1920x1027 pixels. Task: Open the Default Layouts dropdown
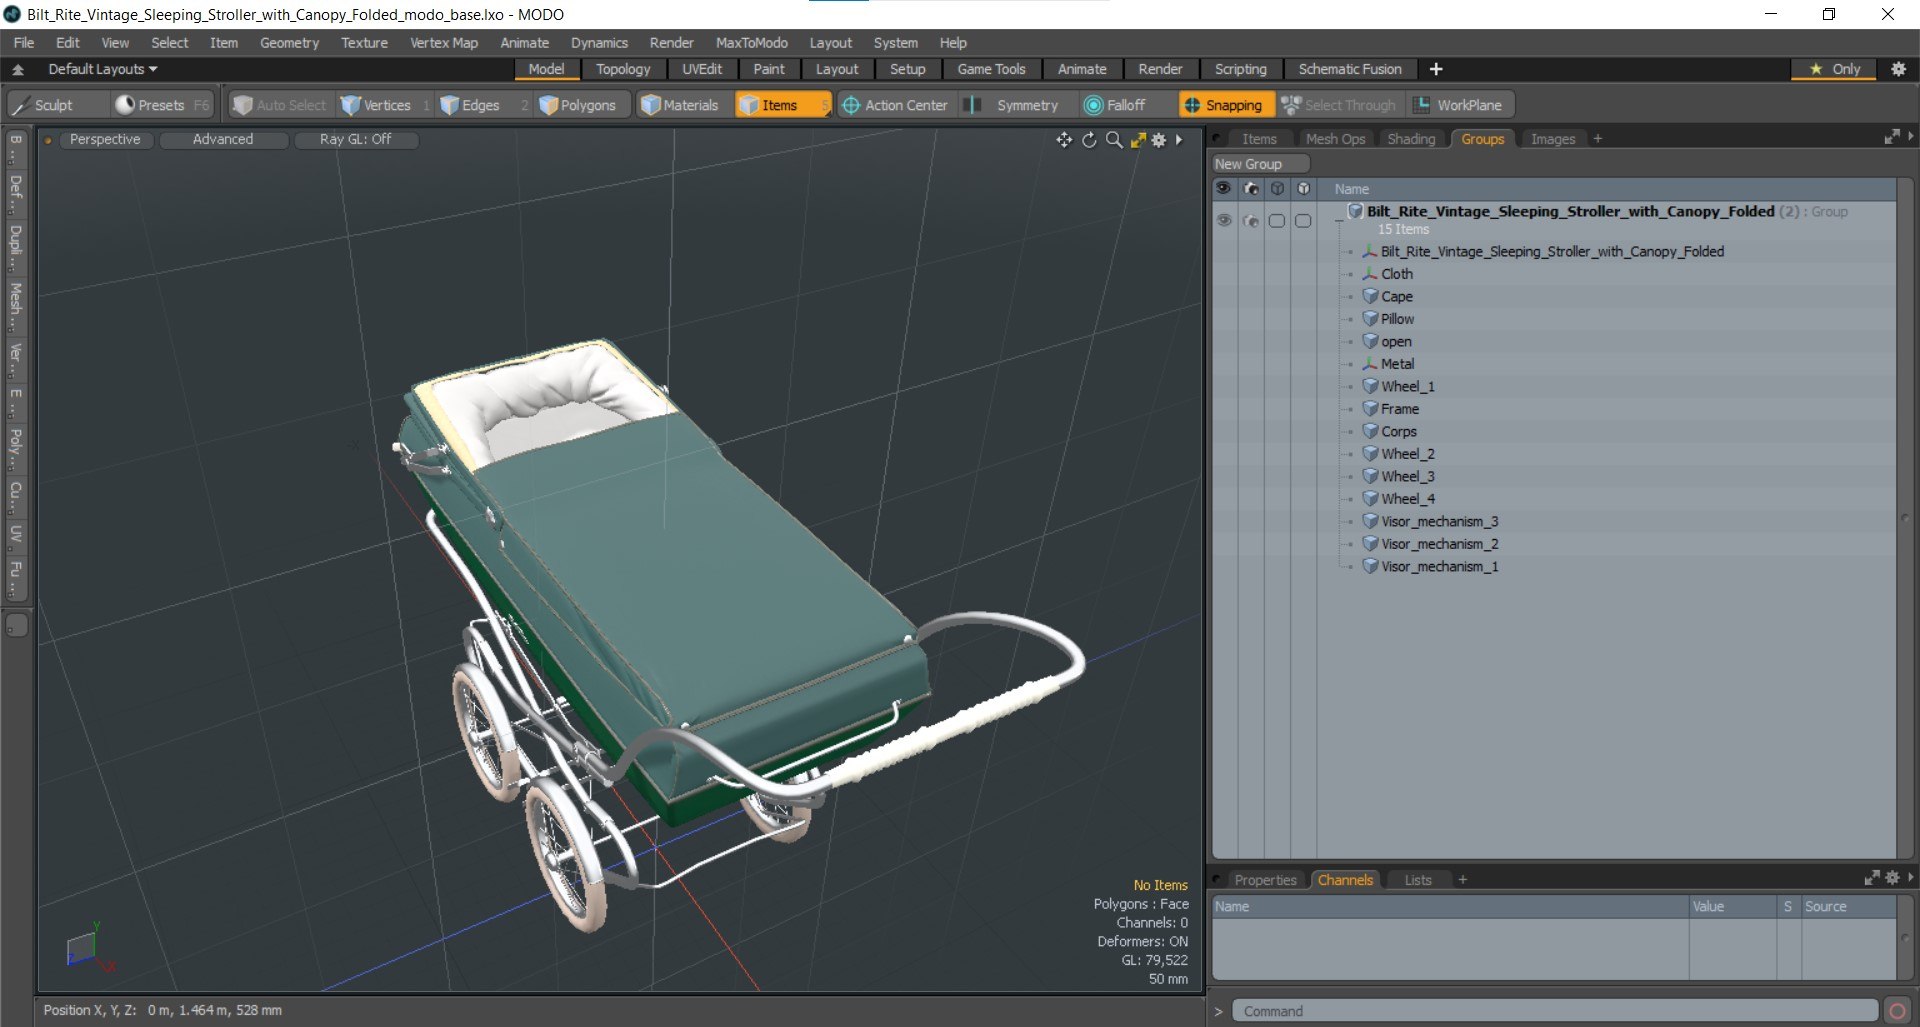coord(102,69)
